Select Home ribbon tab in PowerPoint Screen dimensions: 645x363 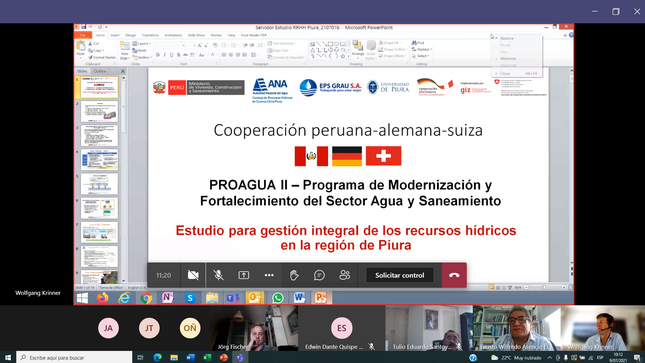(x=100, y=35)
